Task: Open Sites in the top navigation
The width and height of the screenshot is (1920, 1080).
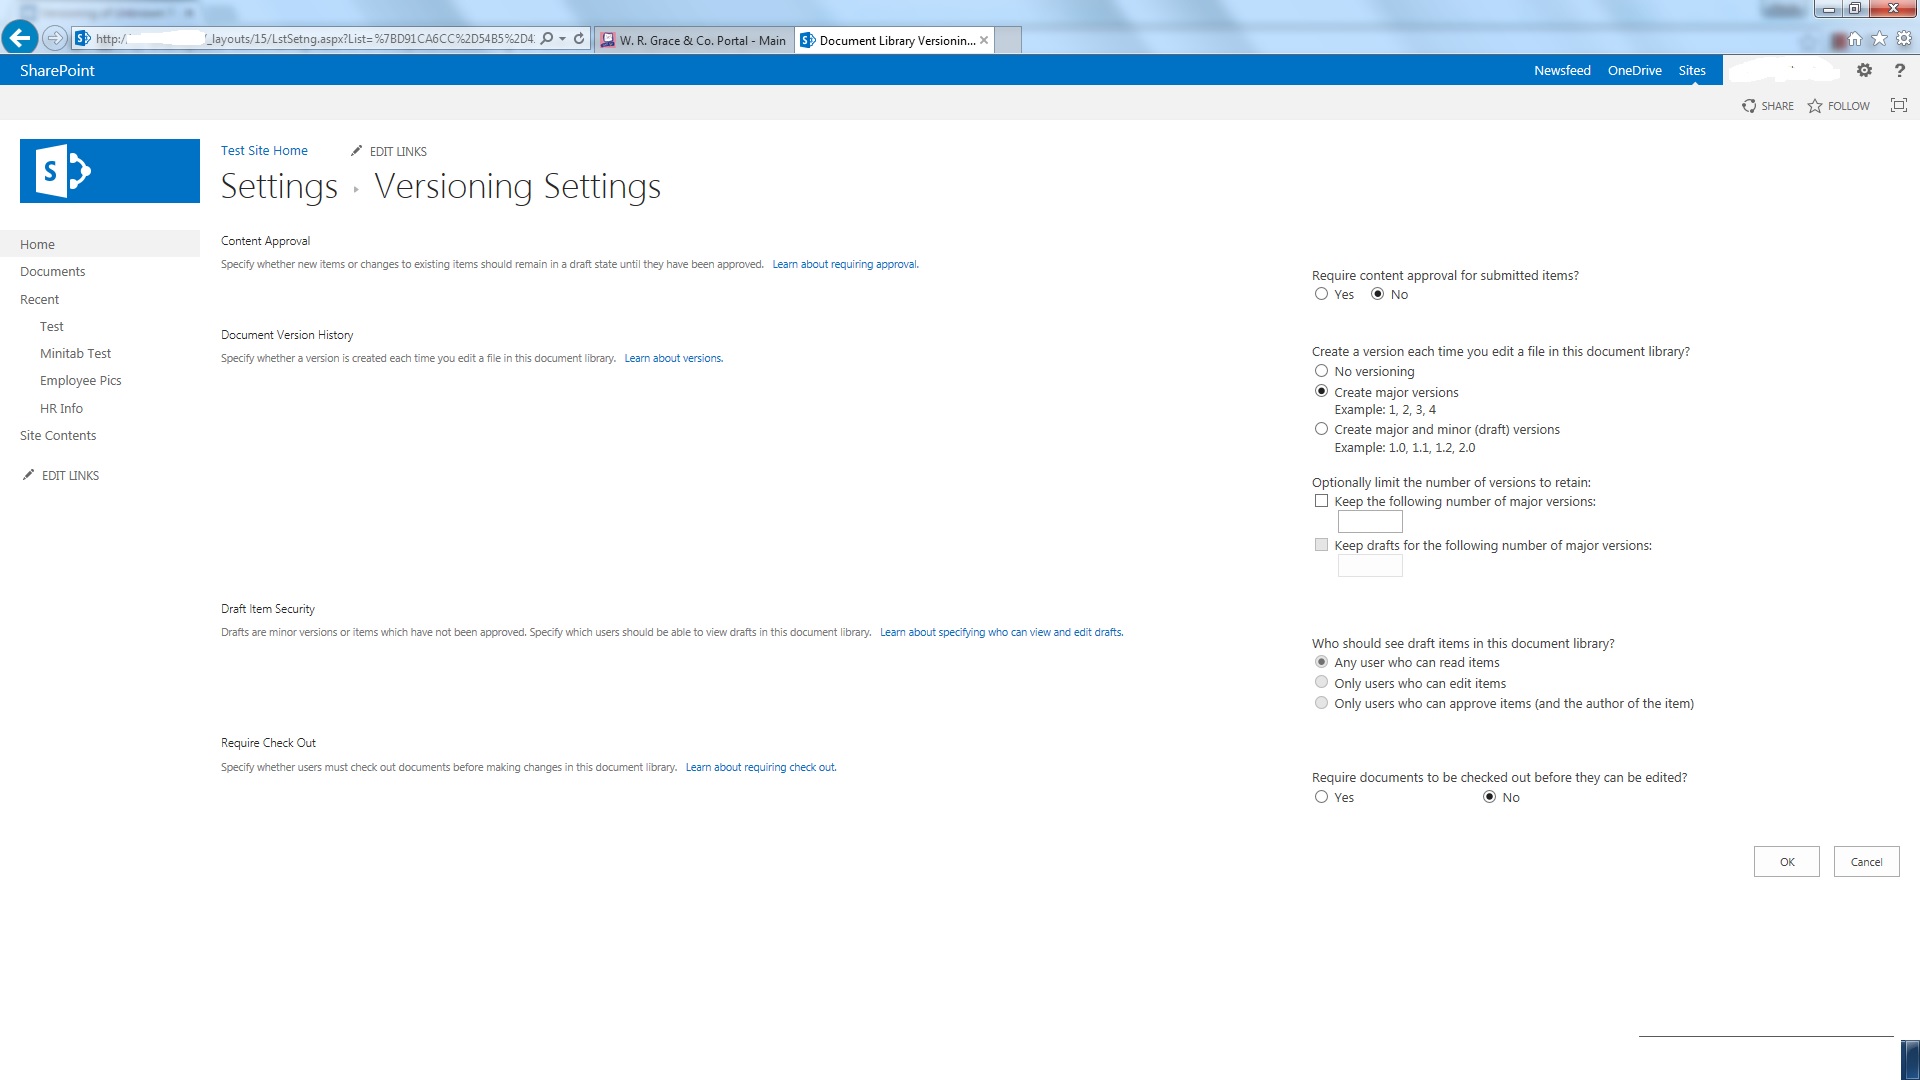Action: pyautogui.click(x=1692, y=70)
